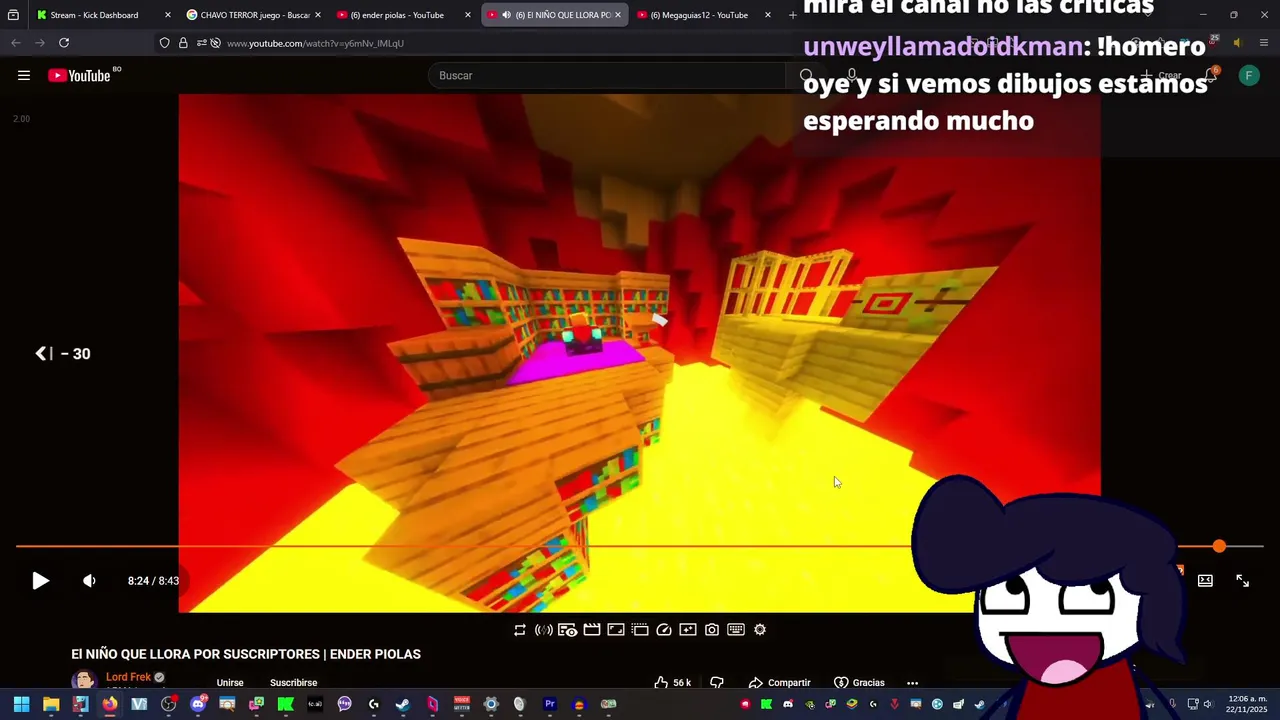Open File Explorer from the taskbar
Image resolution: width=1280 pixels, height=720 pixels.
[x=51, y=704]
